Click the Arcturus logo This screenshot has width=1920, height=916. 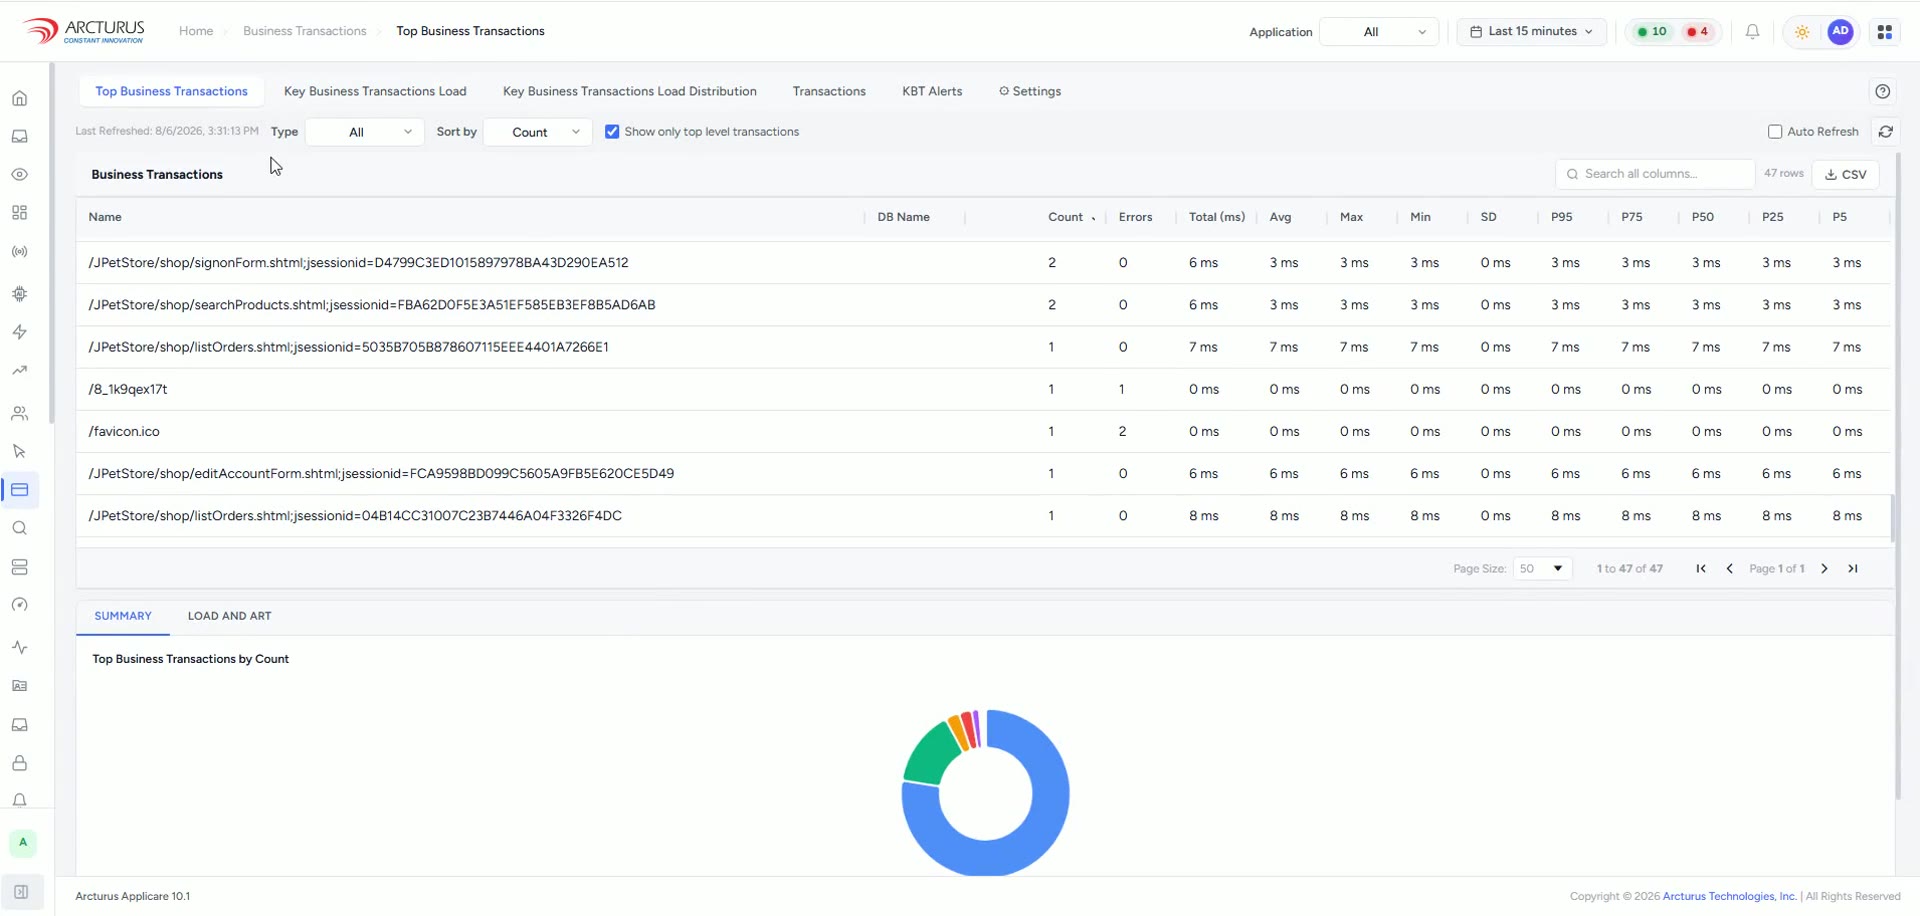[x=84, y=31]
